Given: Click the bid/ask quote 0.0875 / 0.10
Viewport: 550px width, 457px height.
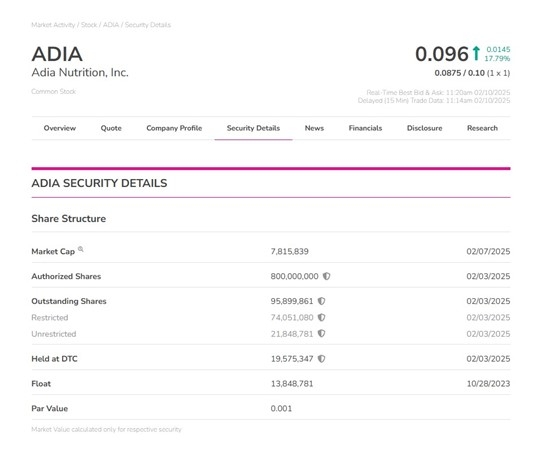Looking at the screenshot, I should point(460,73).
